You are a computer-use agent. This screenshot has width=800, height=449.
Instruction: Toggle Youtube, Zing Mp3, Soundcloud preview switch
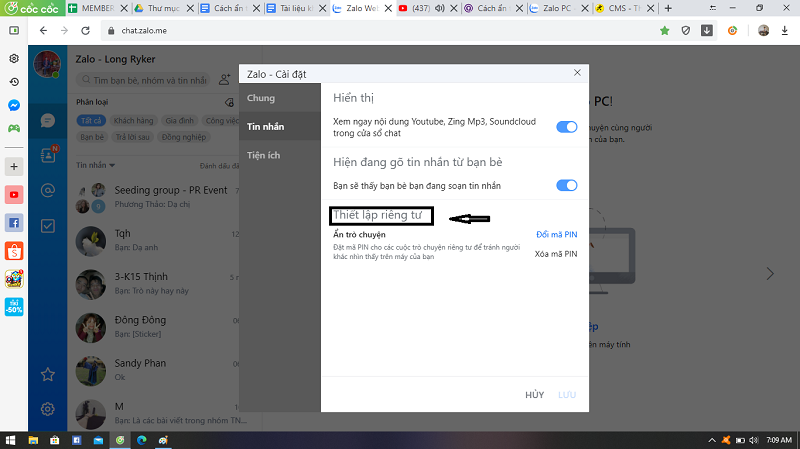pyautogui.click(x=566, y=127)
